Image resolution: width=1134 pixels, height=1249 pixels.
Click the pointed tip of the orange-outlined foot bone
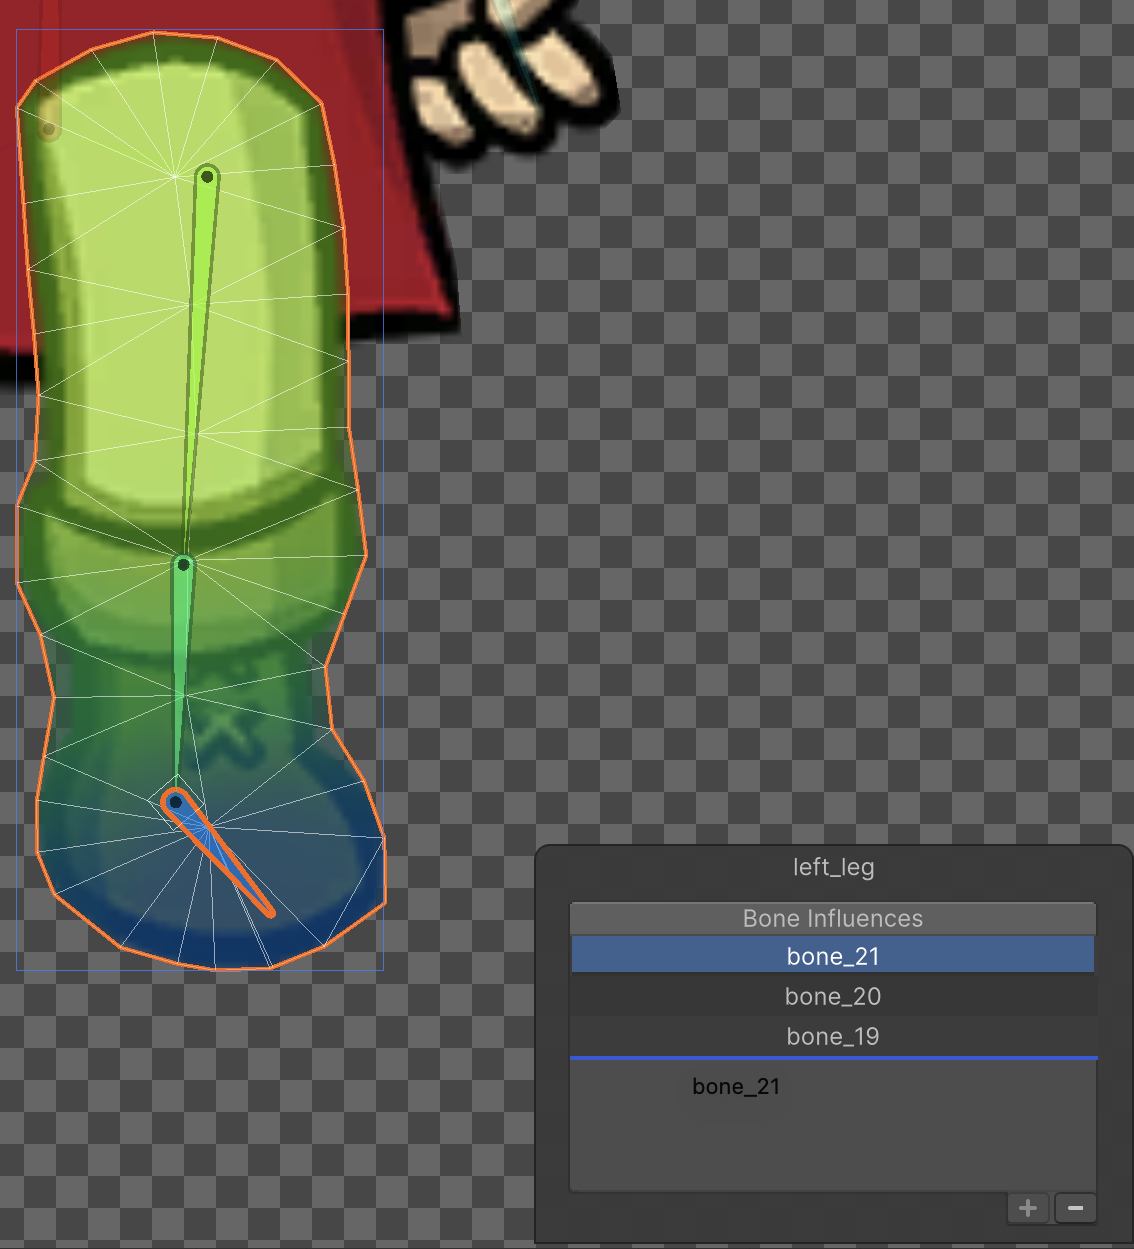pos(267,910)
